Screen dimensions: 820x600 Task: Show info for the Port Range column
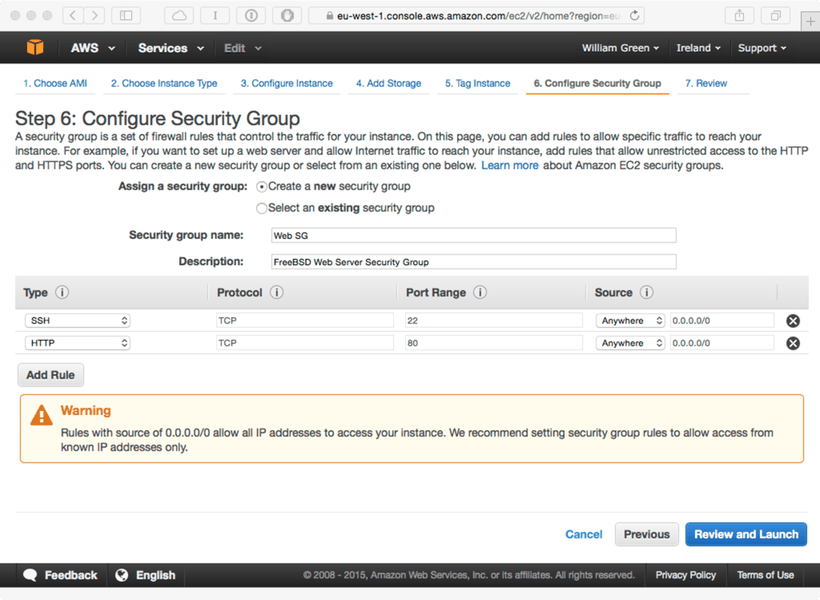[x=480, y=292]
